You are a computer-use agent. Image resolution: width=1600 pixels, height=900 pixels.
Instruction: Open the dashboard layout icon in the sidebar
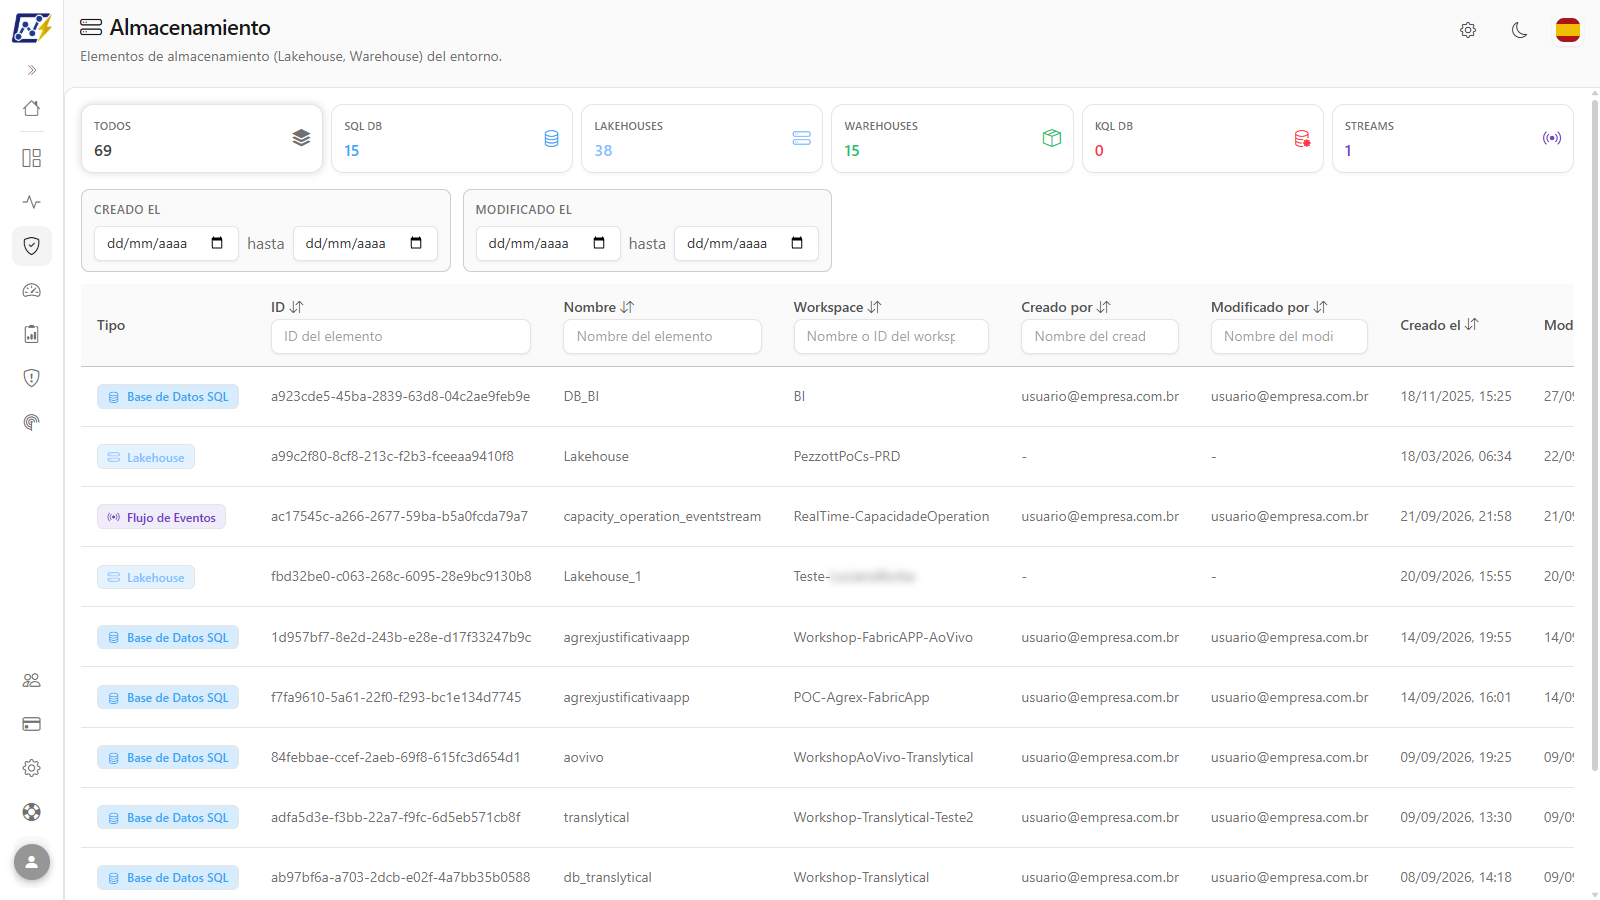pyautogui.click(x=32, y=158)
